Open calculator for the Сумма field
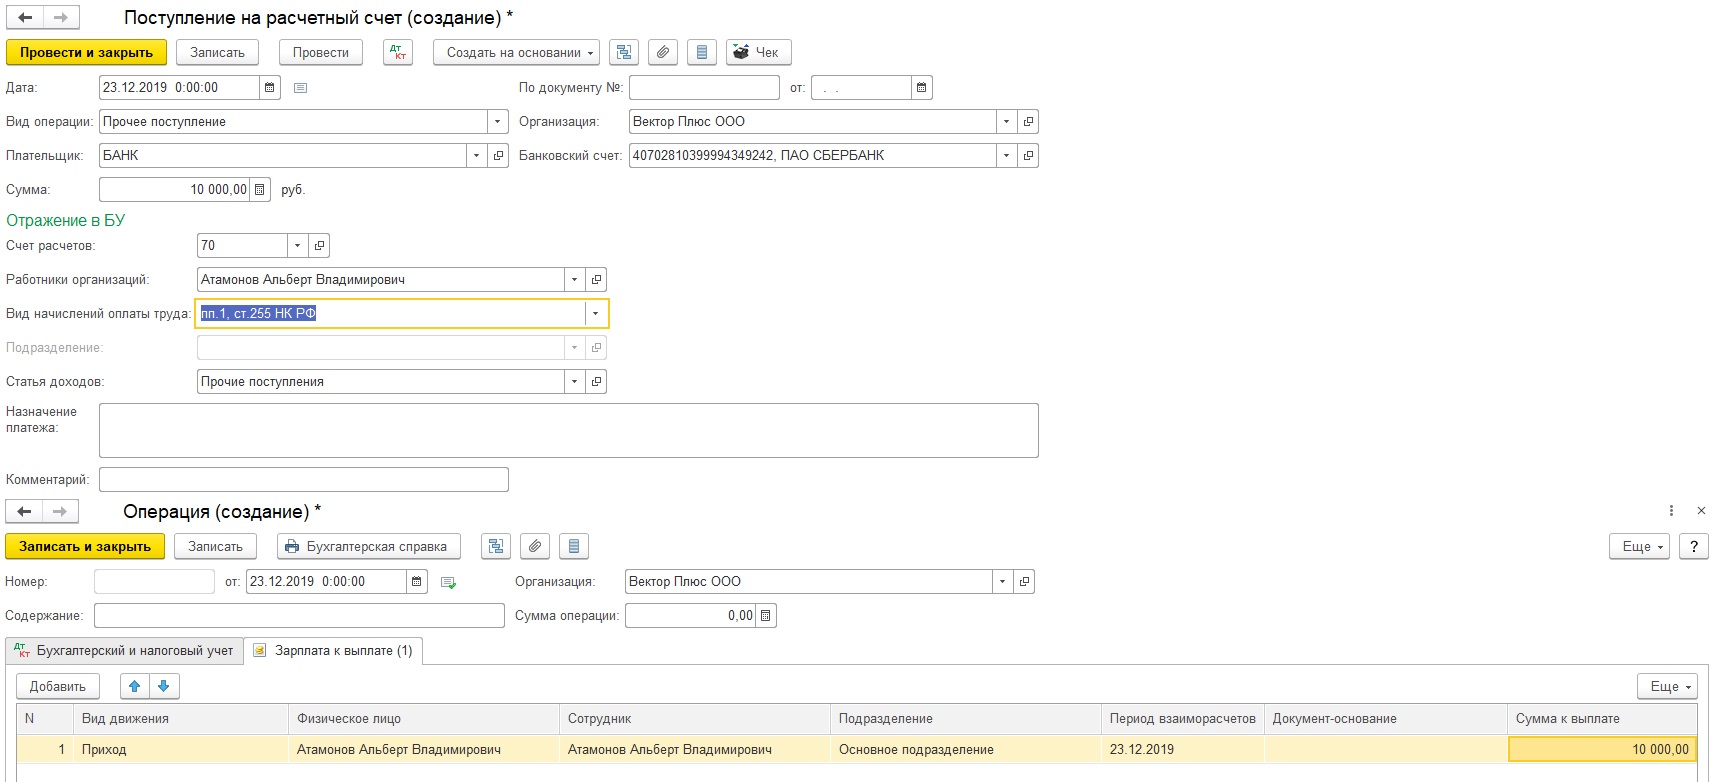The width and height of the screenshot is (1719, 782). 260,189
